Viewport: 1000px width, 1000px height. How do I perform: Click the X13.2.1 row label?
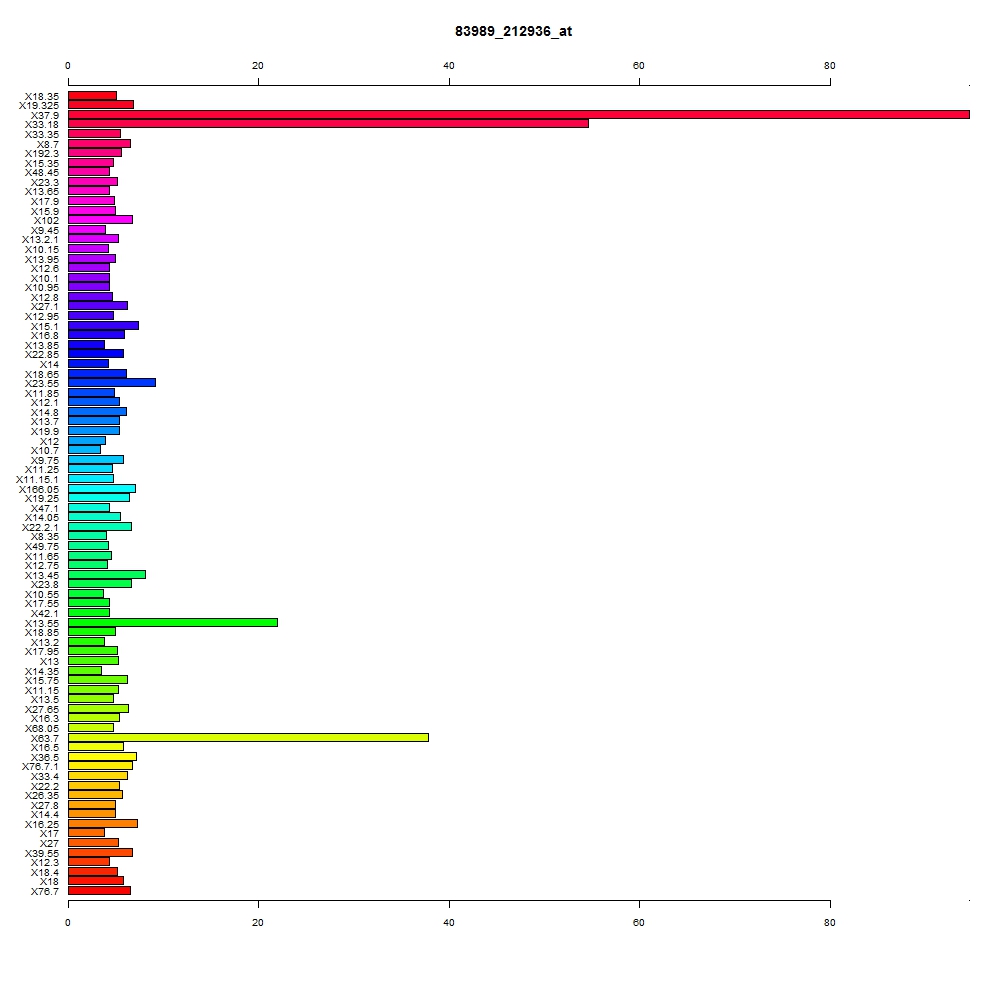tap(40, 239)
